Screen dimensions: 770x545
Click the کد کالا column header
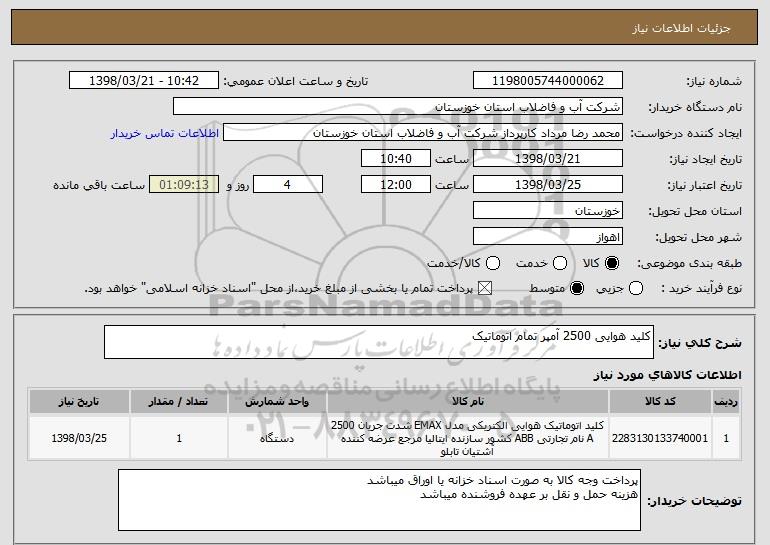coord(660,402)
